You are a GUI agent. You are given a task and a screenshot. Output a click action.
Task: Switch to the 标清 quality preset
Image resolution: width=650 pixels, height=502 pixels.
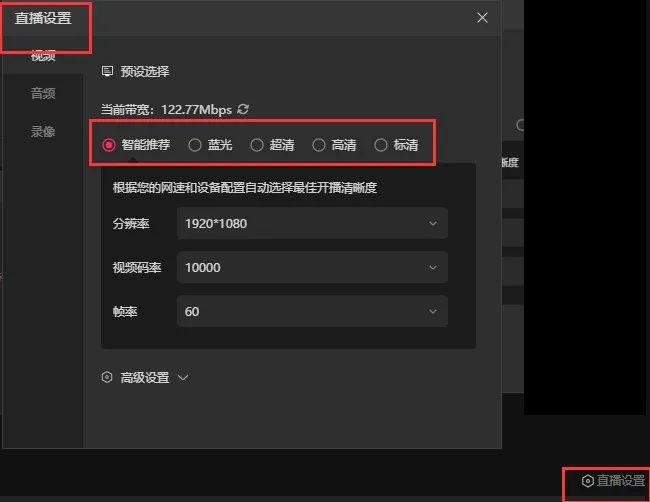pos(381,145)
